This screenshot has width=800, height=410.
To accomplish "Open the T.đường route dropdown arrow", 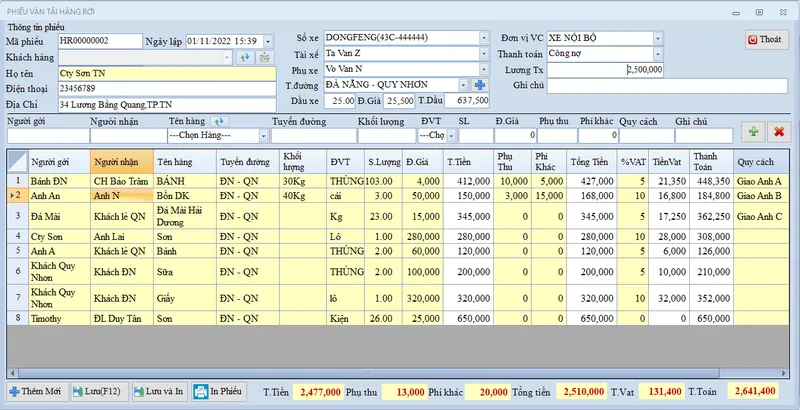I will coord(463,85).
